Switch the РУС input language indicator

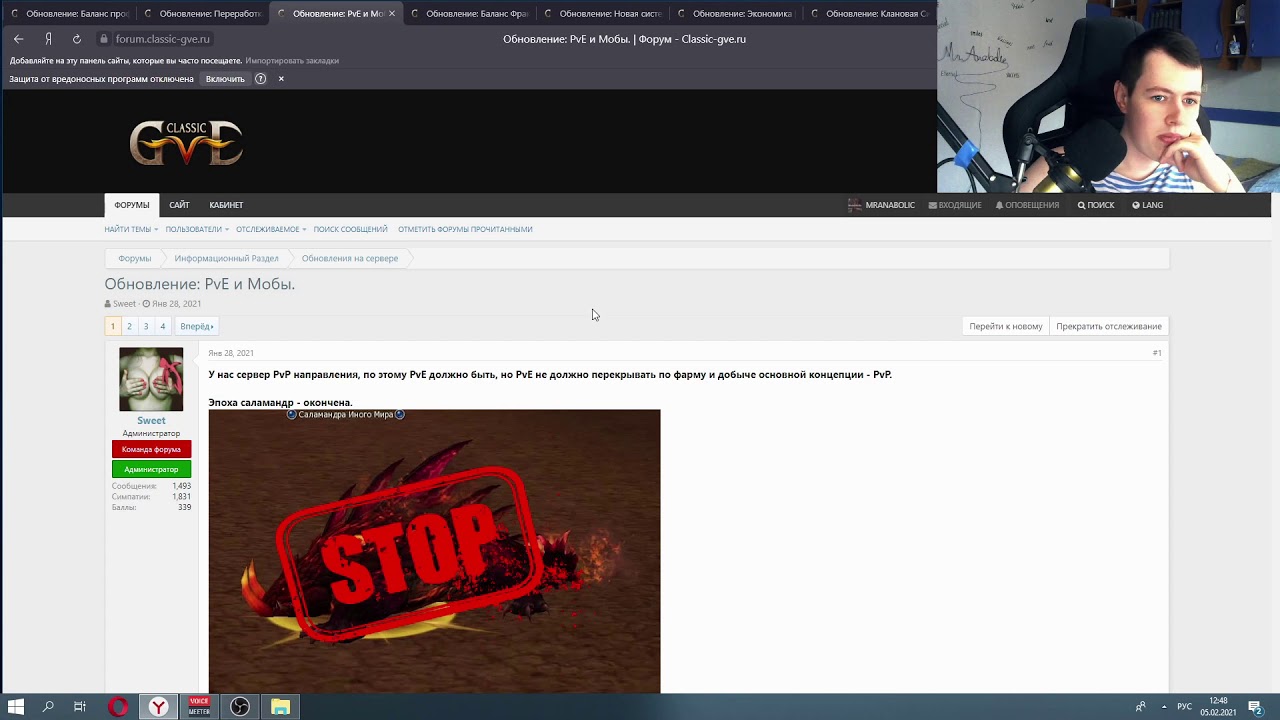pyautogui.click(x=1185, y=707)
